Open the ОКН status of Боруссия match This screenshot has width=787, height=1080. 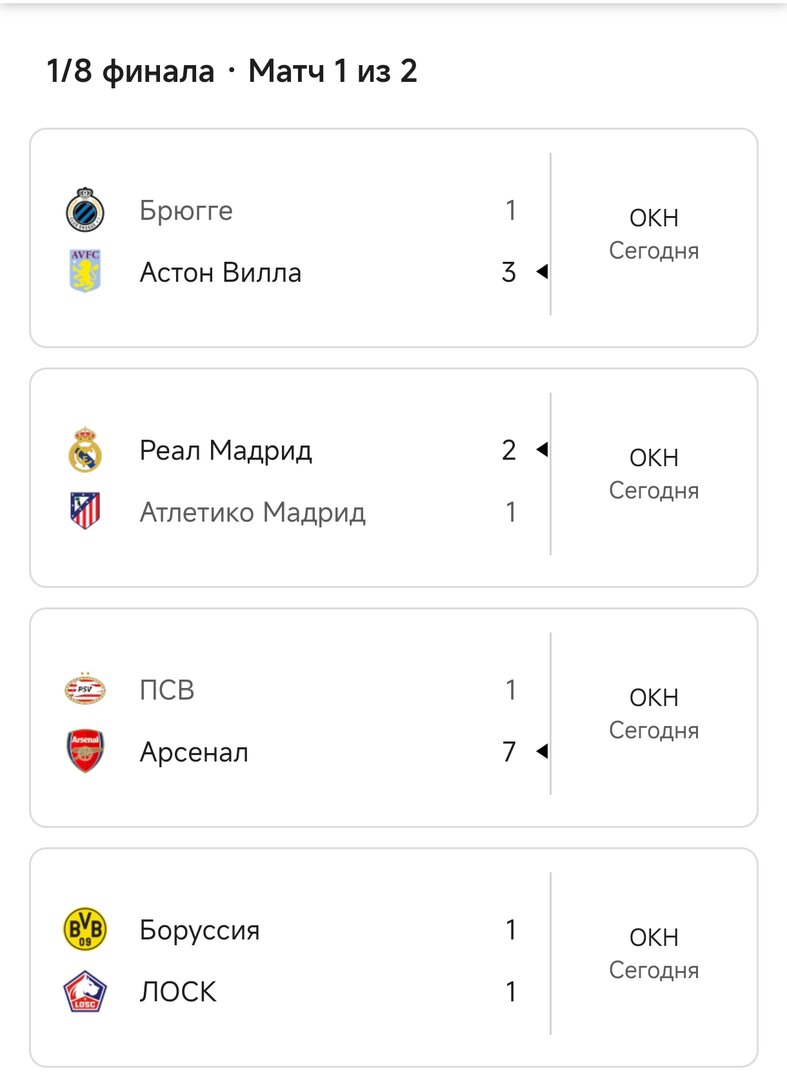coord(654,938)
